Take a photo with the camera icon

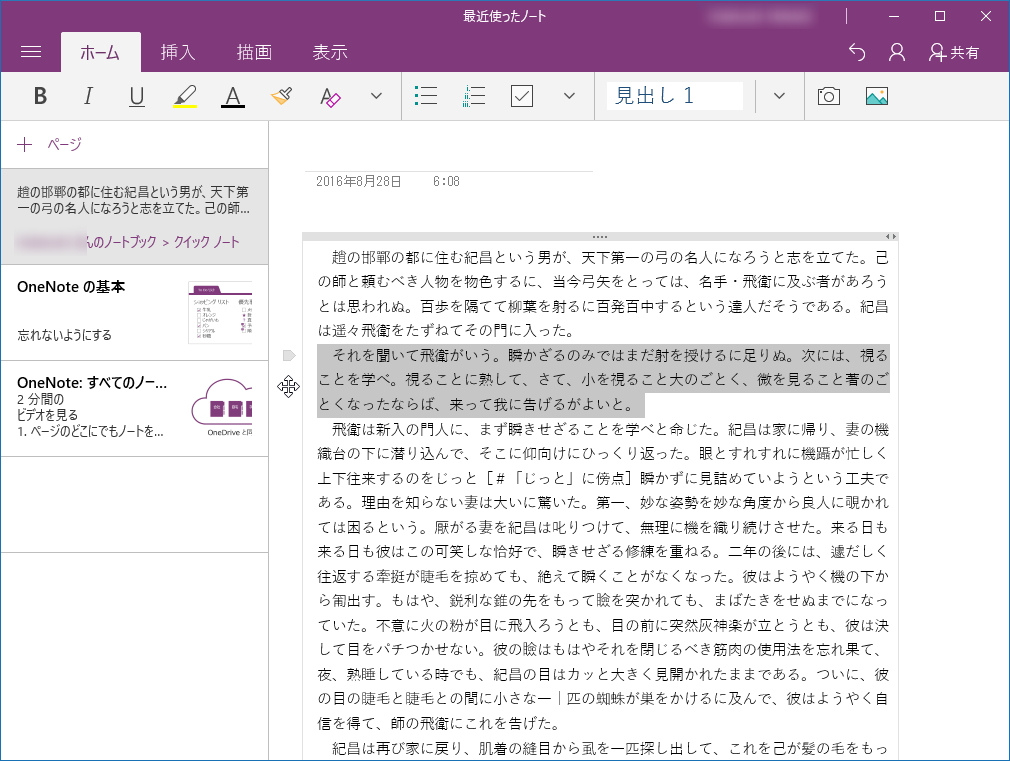pyautogui.click(x=830, y=95)
